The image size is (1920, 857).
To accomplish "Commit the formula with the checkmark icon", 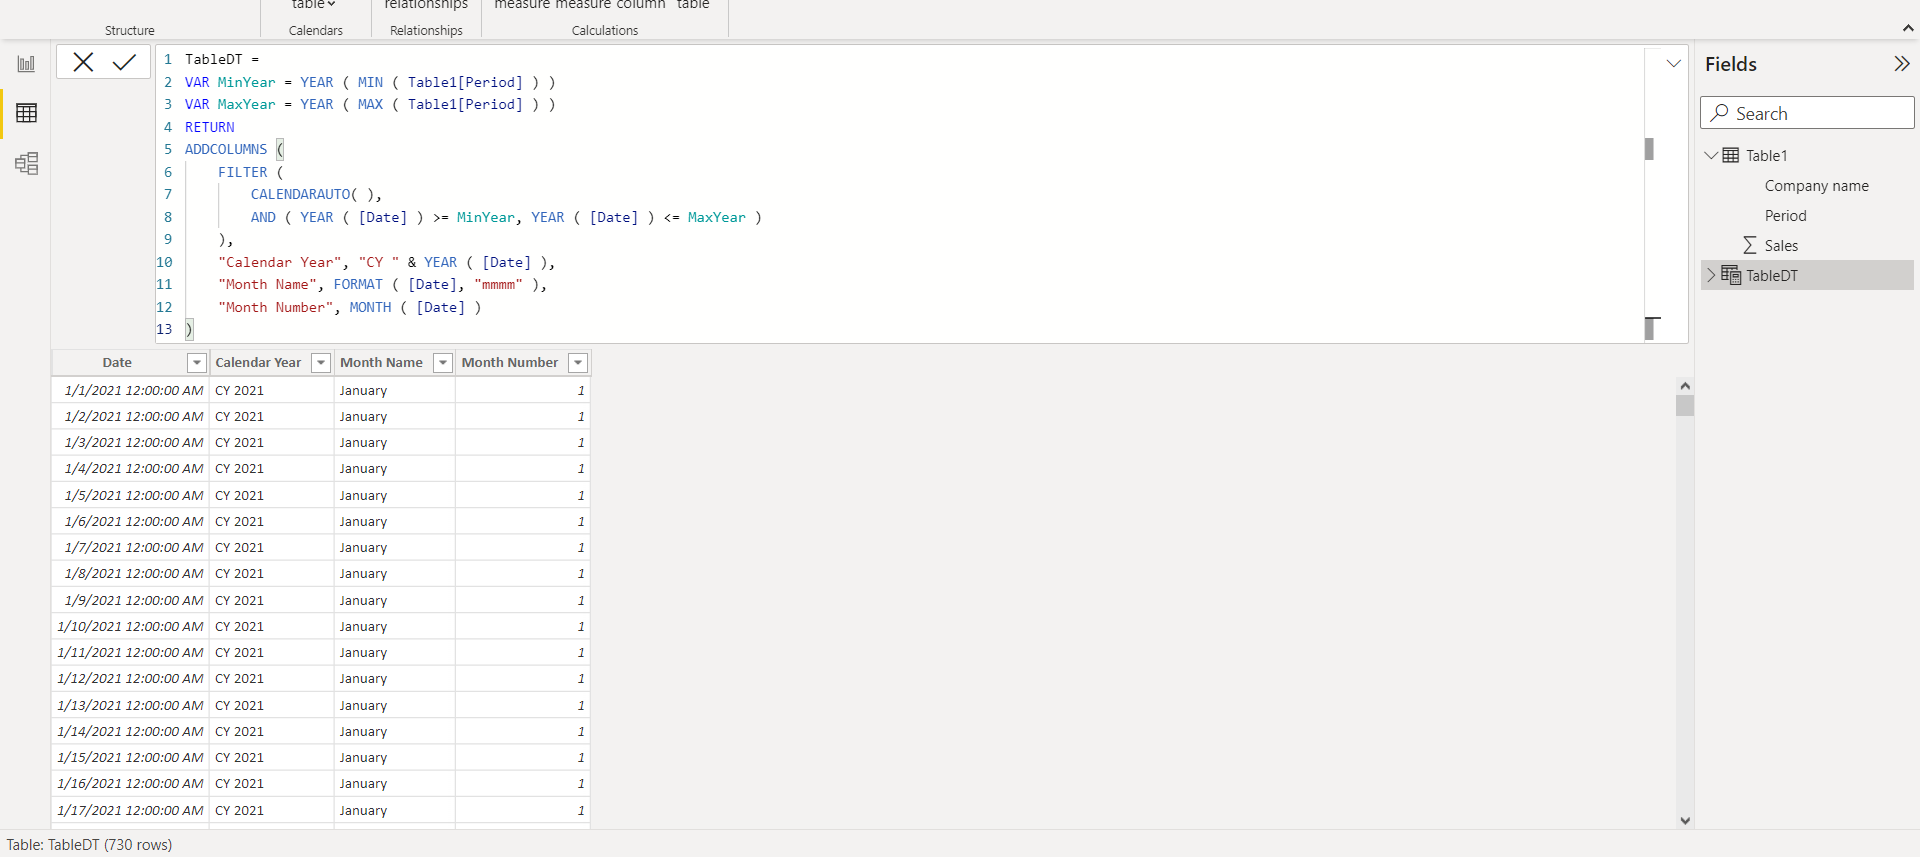I will tap(125, 62).
